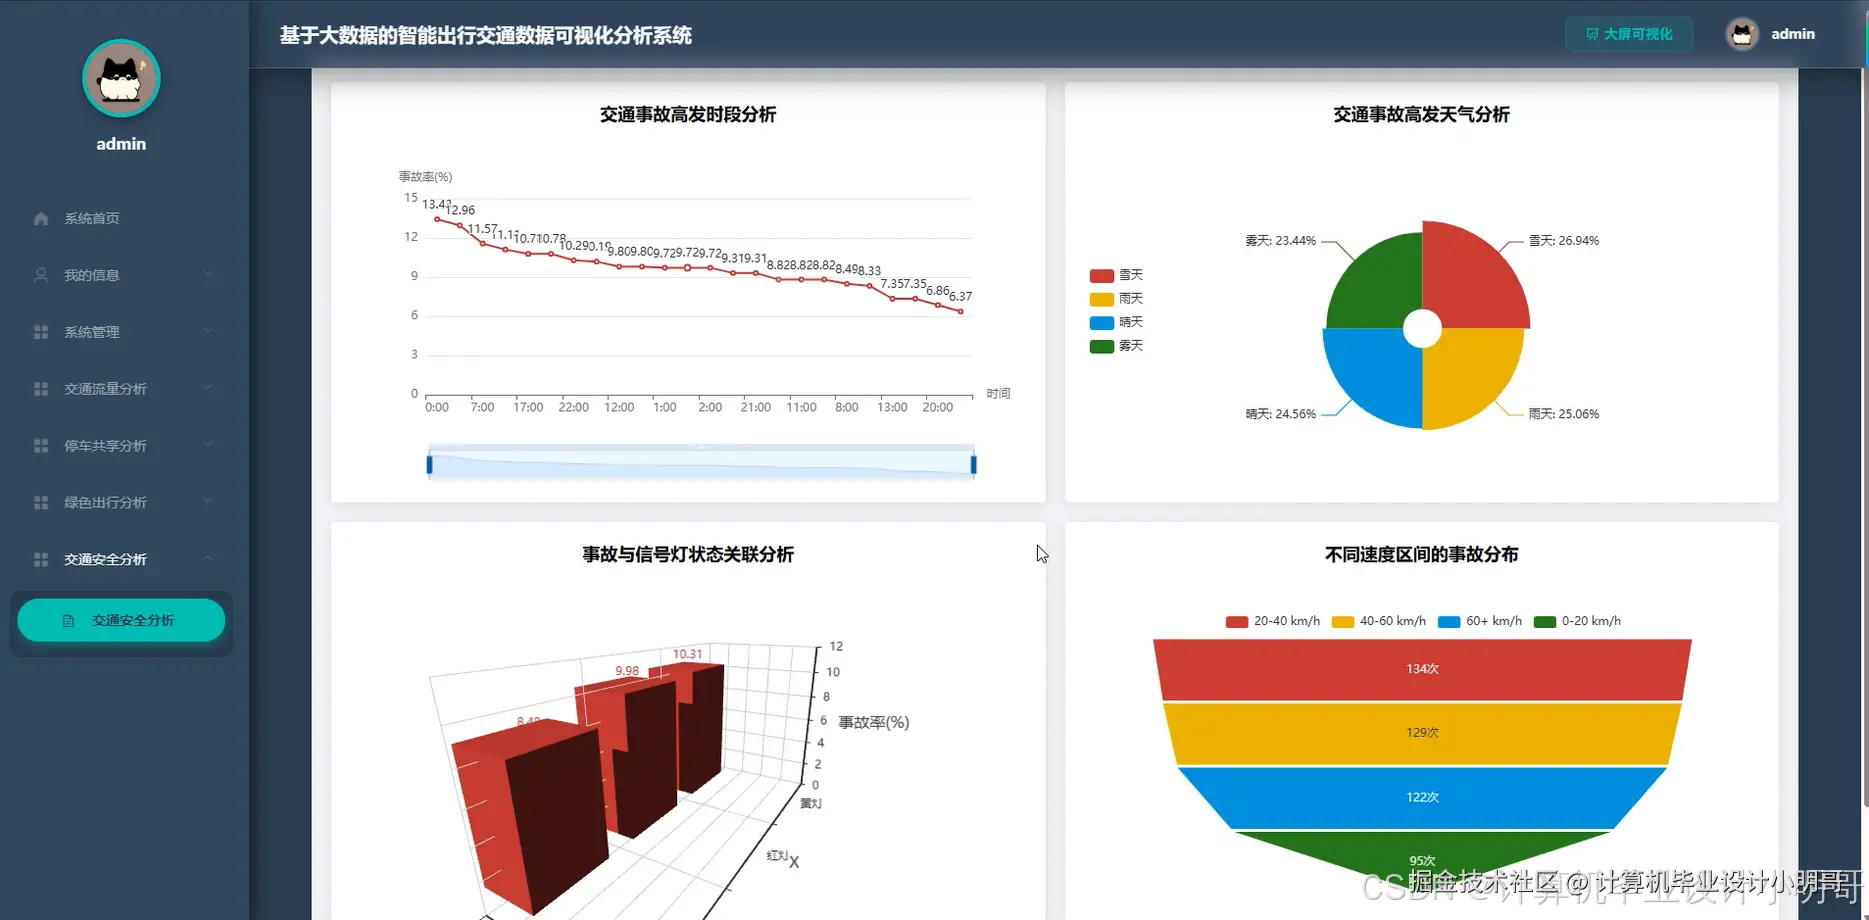The image size is (1869, 920).
Task: Toggle 20-40 km/h funnel legend
Action: click(x=1273, y=621)
